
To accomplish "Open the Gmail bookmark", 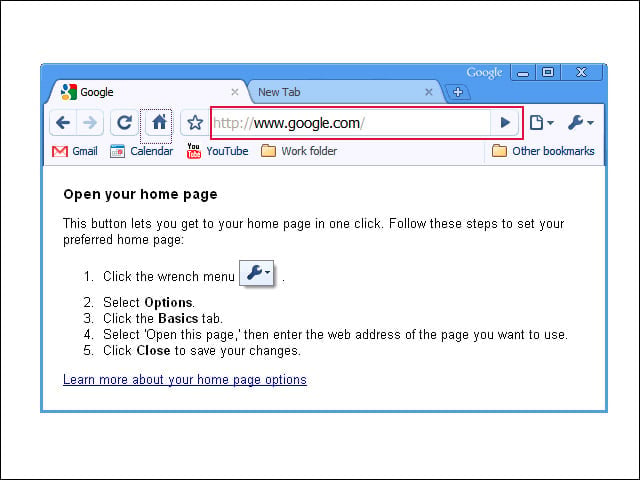I will tap(75, 151).
